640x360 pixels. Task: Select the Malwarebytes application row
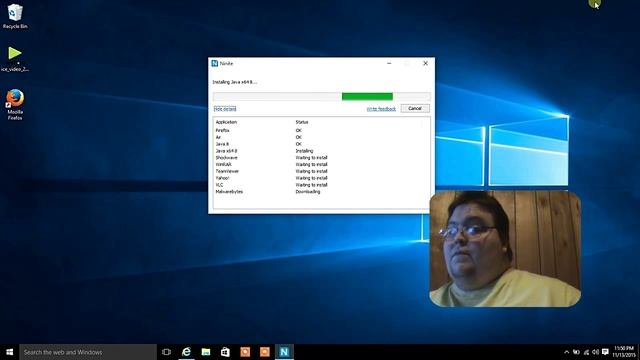coord(321,192)
